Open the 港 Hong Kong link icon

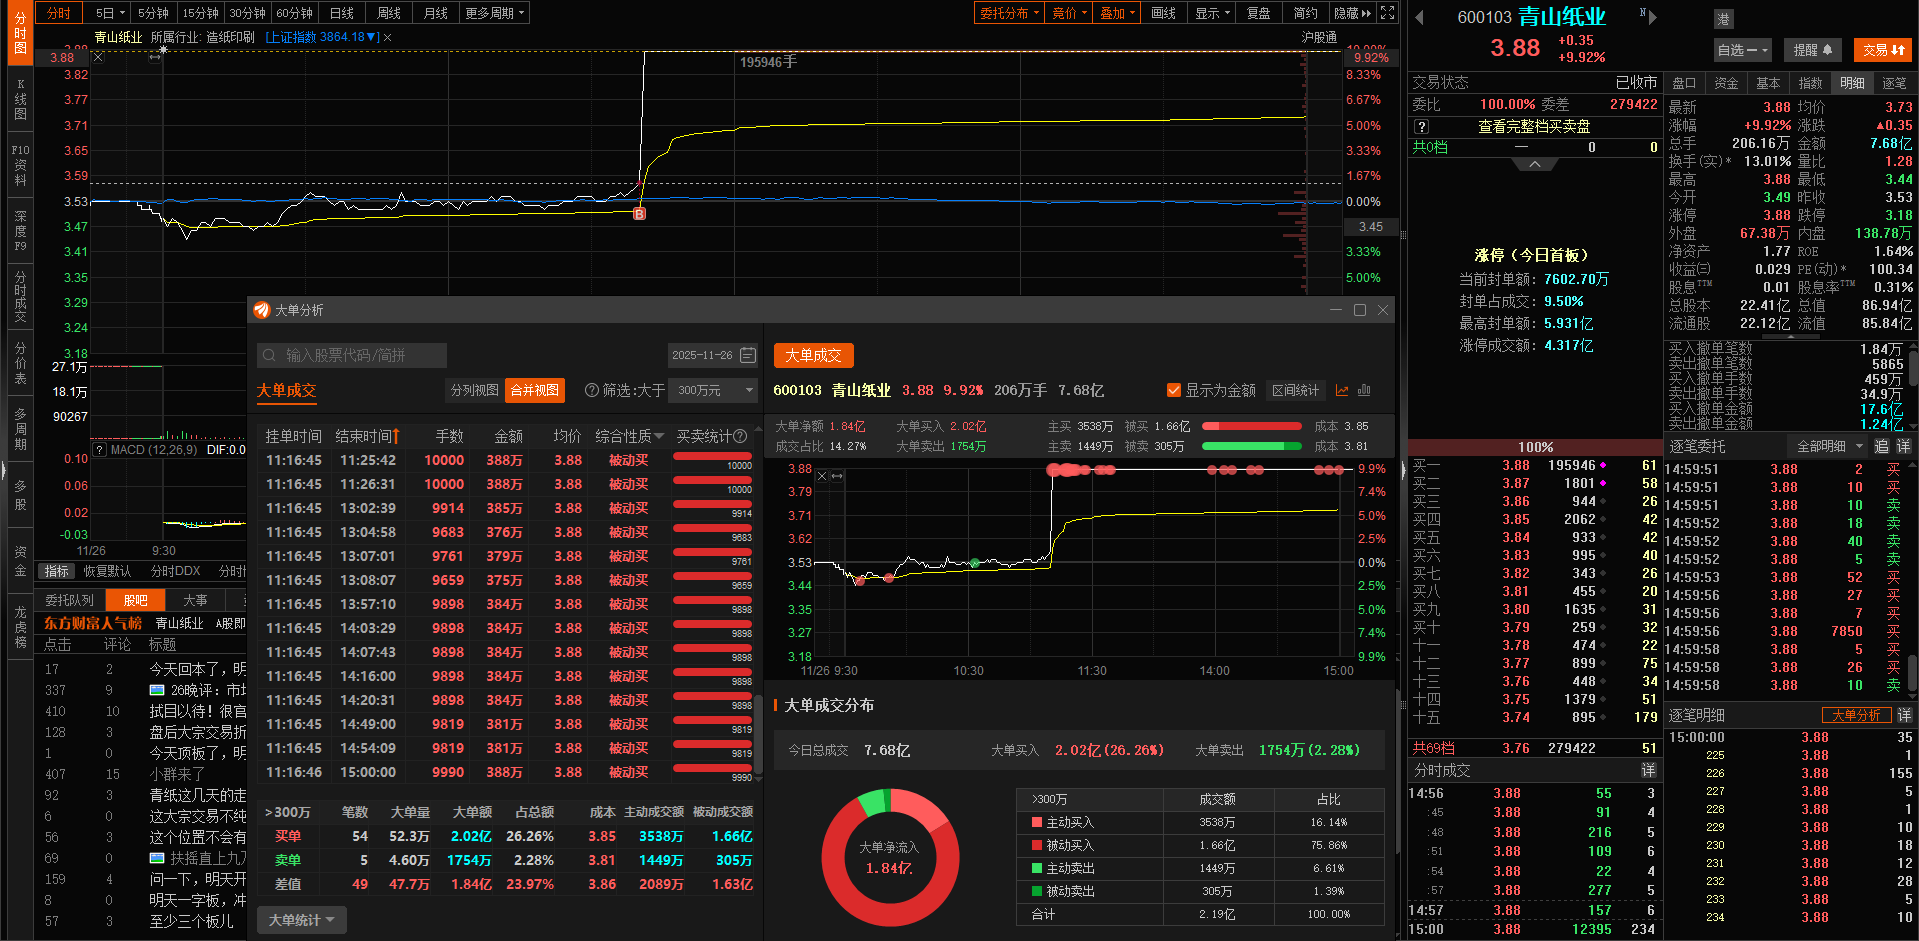pos(1723,19)
